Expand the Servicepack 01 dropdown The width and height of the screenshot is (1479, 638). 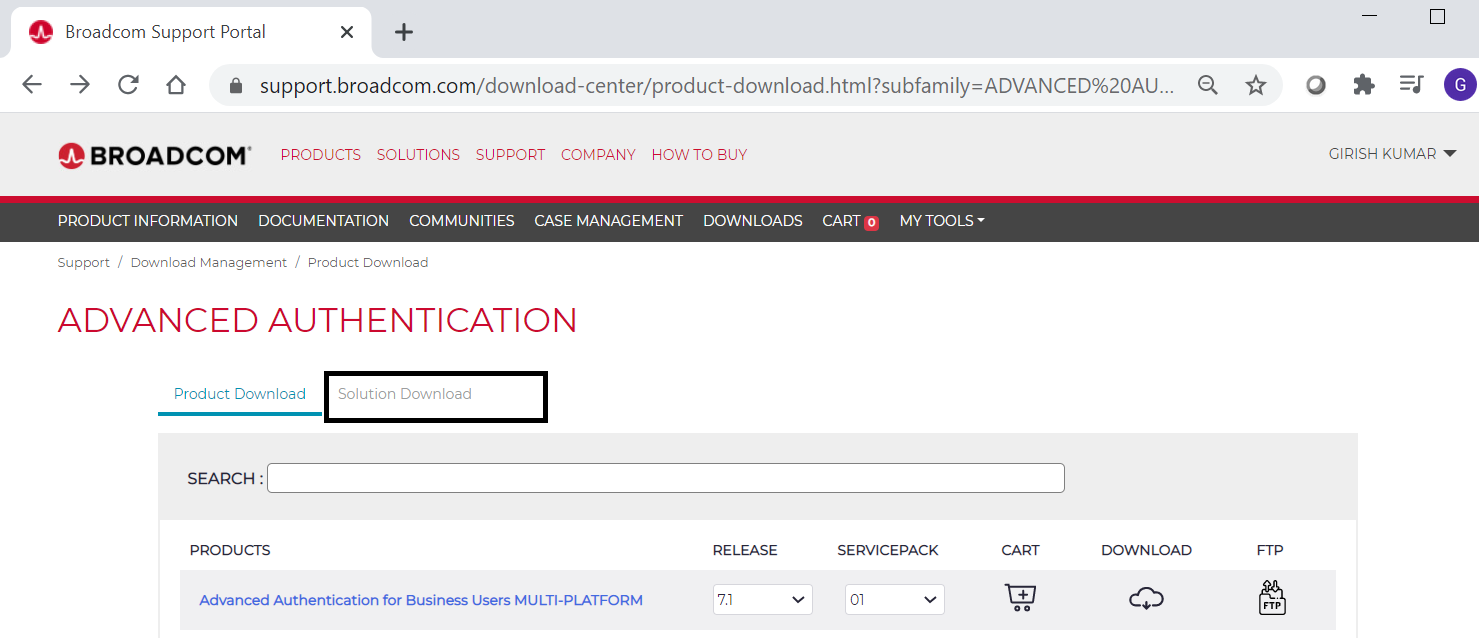[895, 600]
